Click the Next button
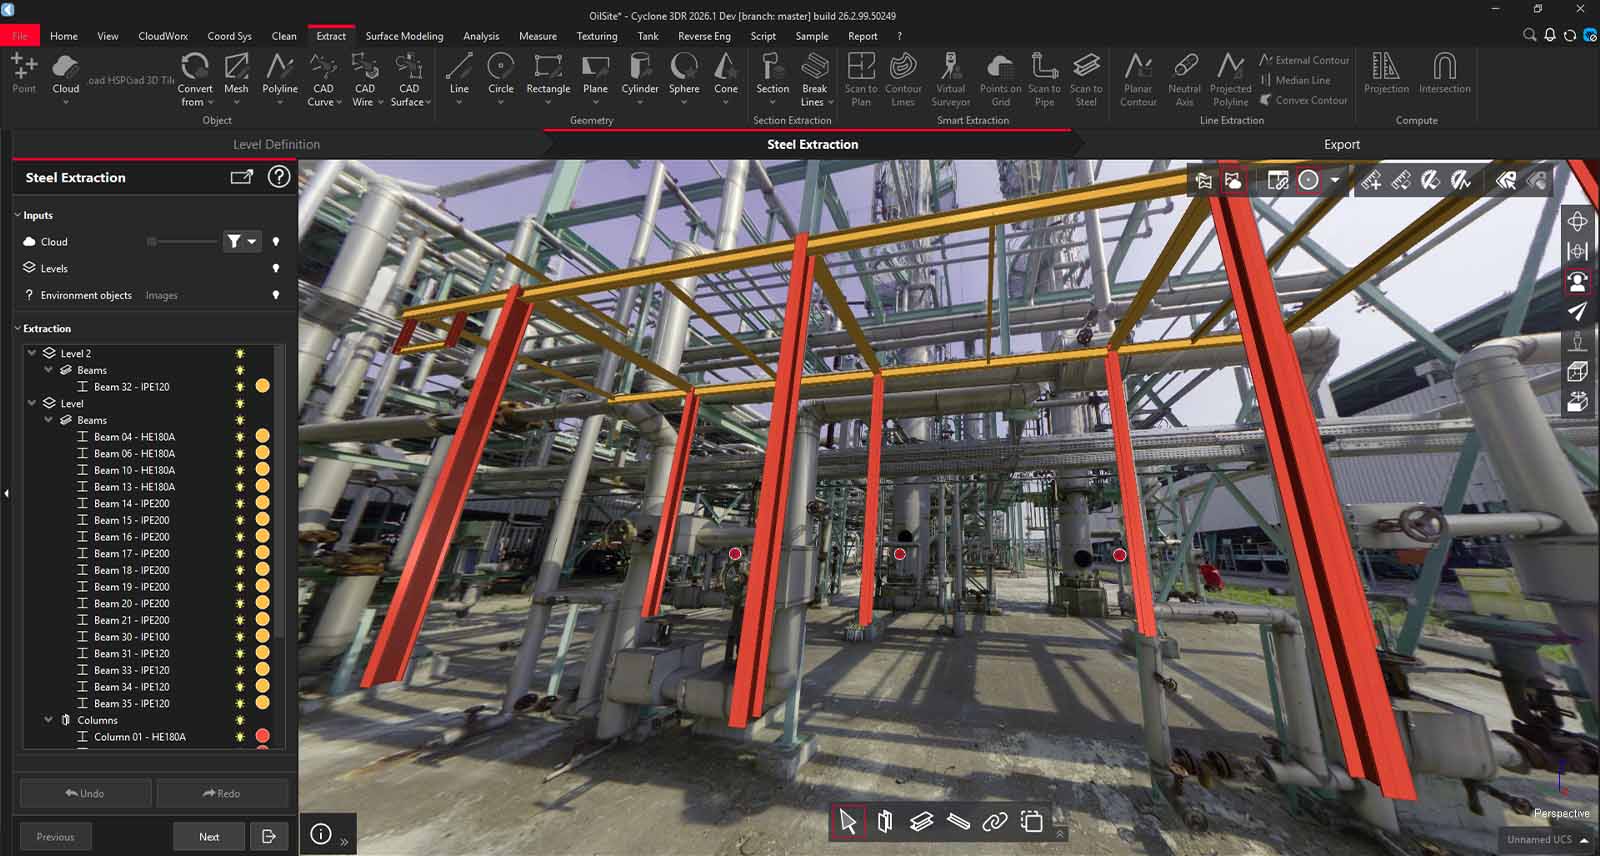Image resolution: width=1600 pixels, height=856 pixels. click(x=209, y=837)
